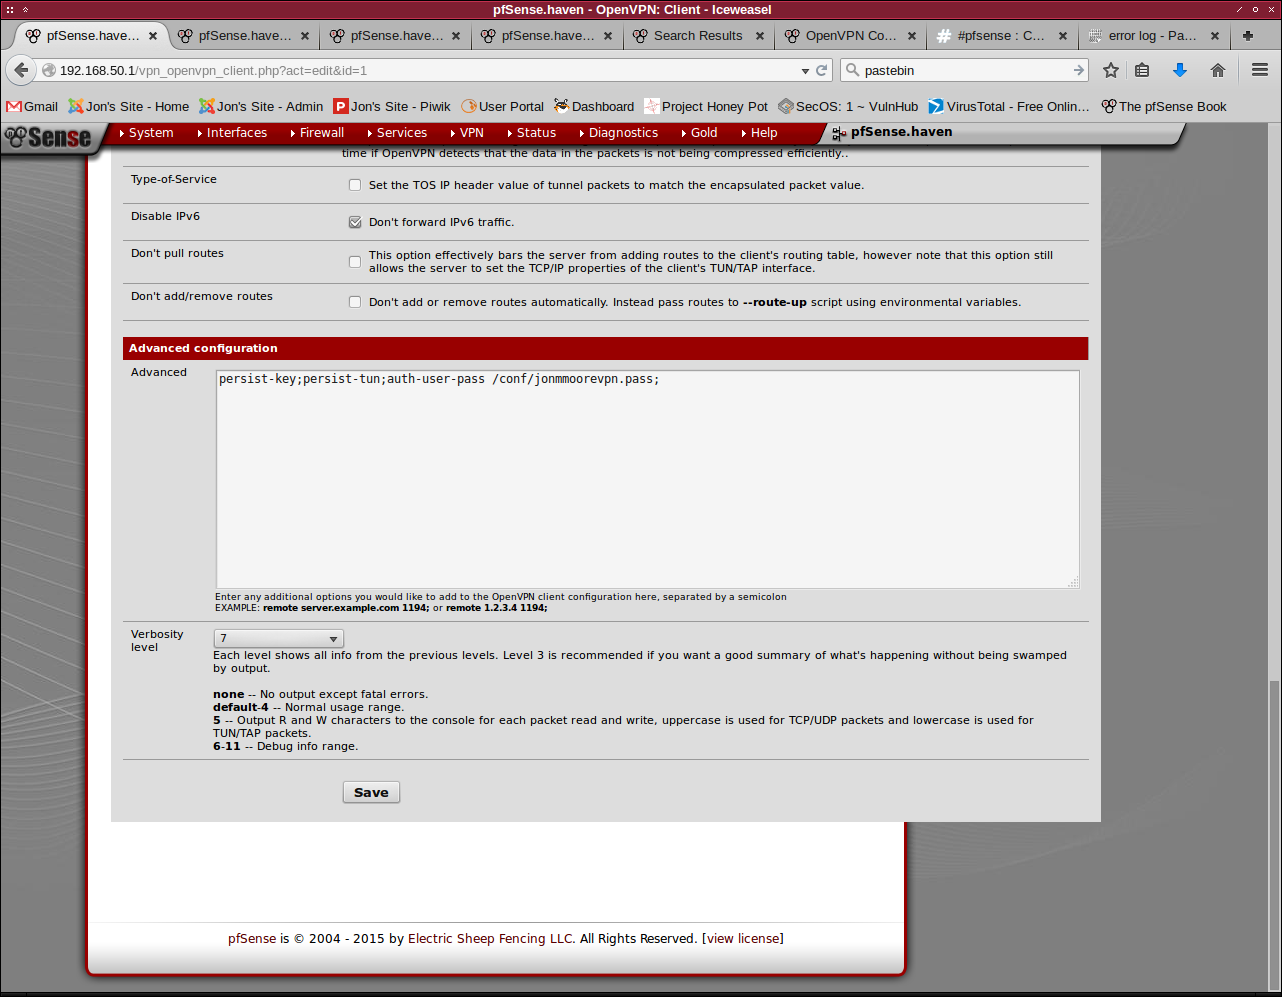Click the pfSense footer link
The width and height of the screenshot is (1282, 997).
click(252, 939)
